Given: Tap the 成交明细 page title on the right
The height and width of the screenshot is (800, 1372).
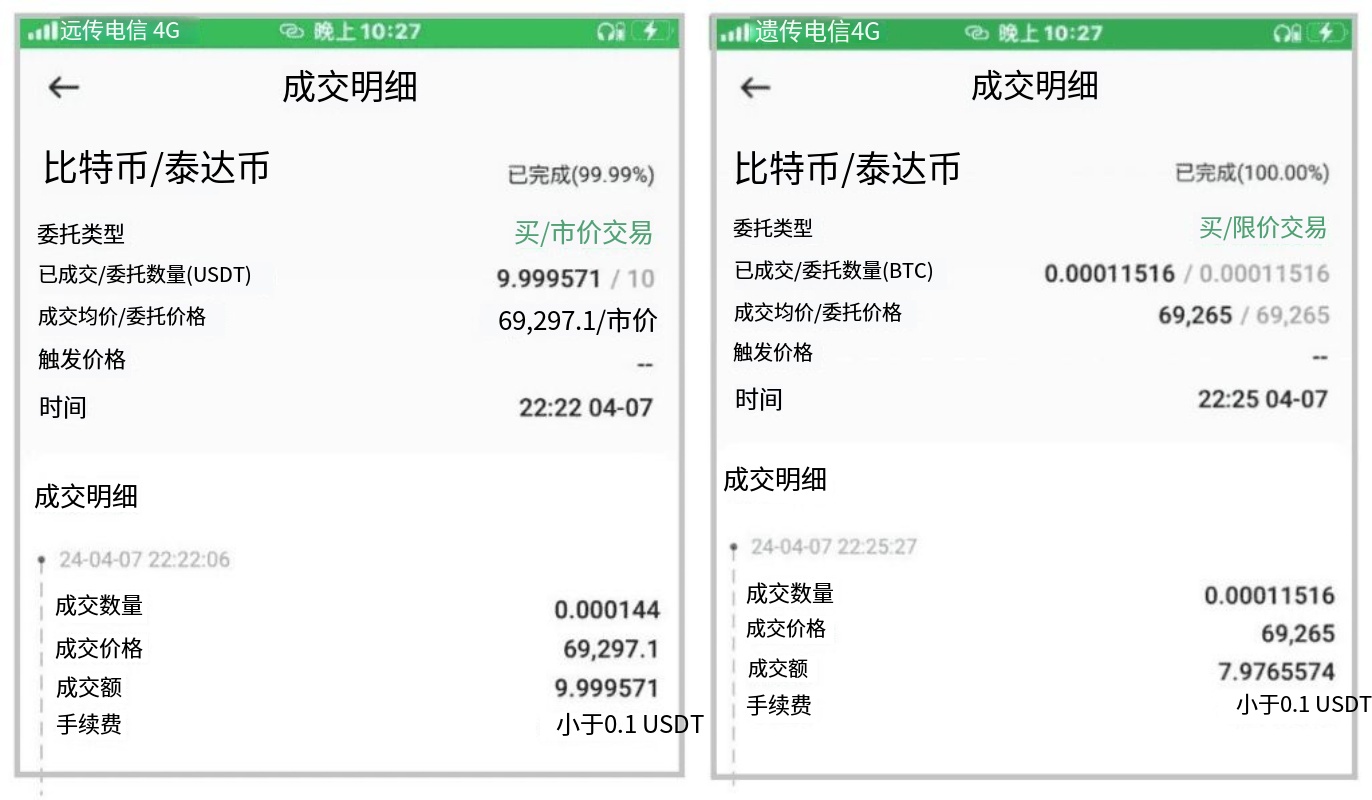Looking at the screenshot, I should [x=1035, y=87].
